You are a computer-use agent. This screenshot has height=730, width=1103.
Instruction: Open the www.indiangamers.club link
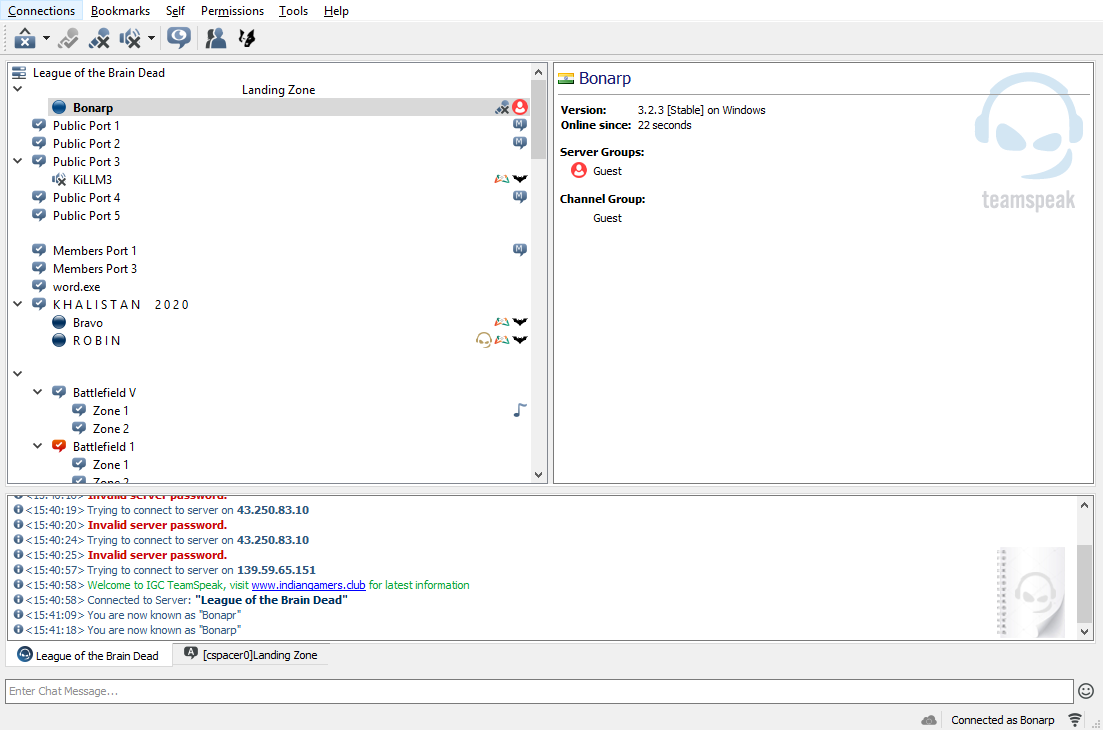[308, 585]
